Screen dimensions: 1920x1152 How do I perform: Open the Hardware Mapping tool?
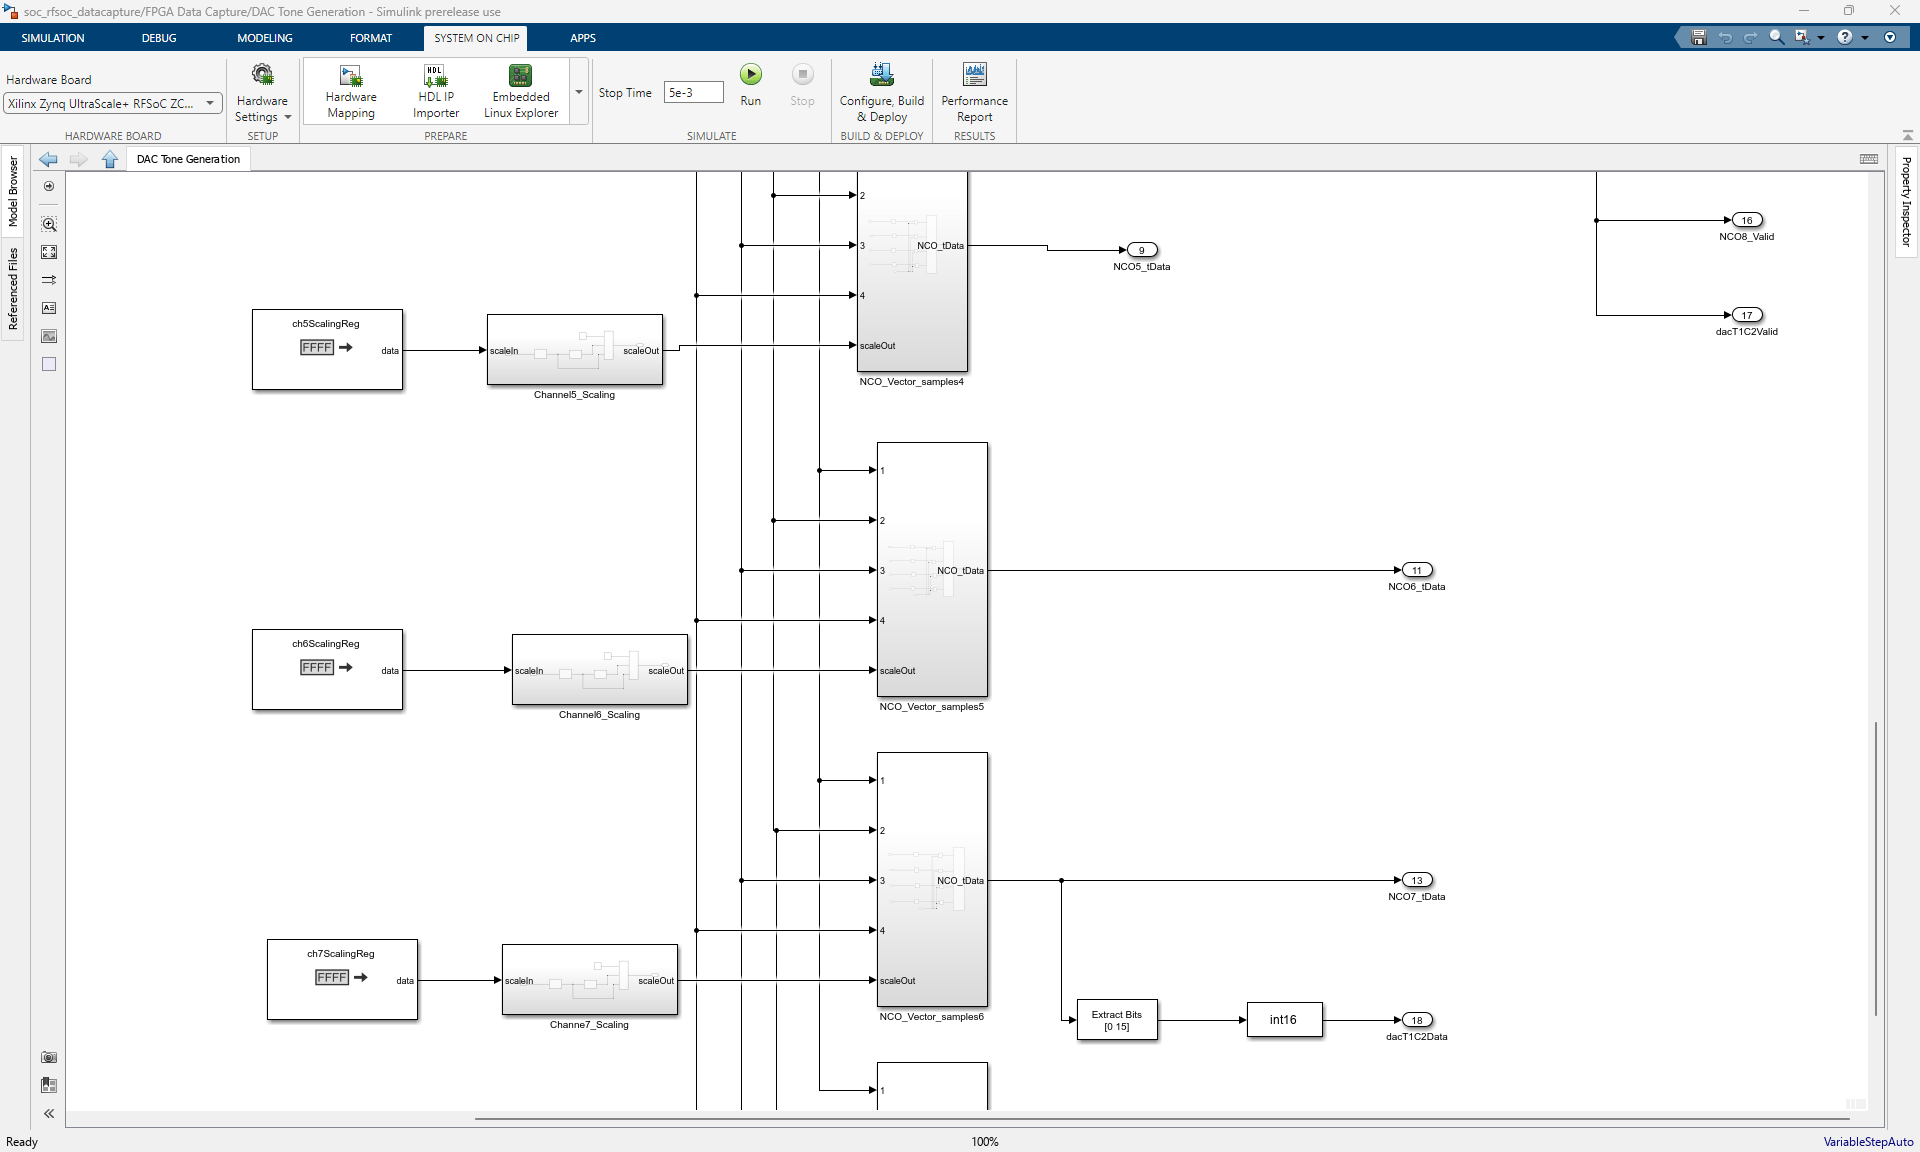point(351,91)
